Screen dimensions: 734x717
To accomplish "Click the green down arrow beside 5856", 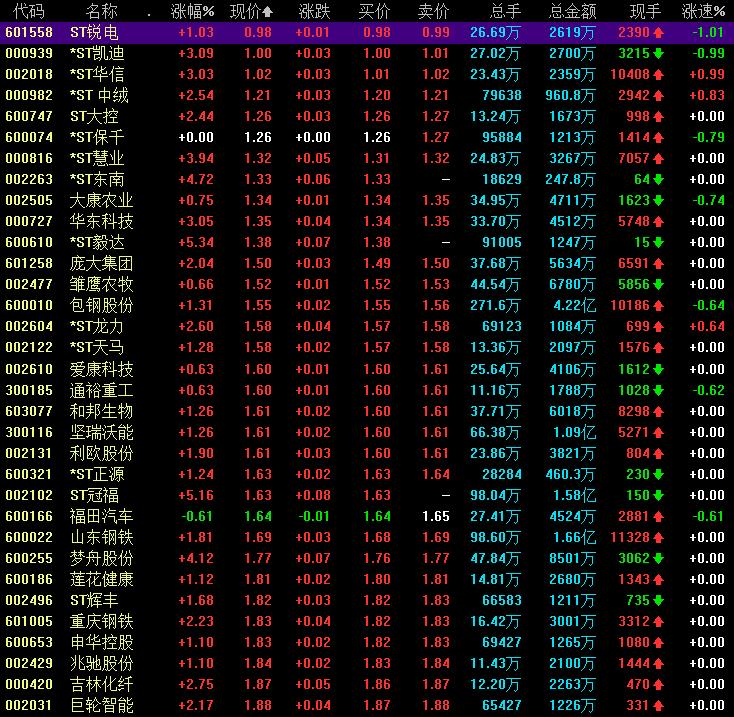I will [658, 285].
